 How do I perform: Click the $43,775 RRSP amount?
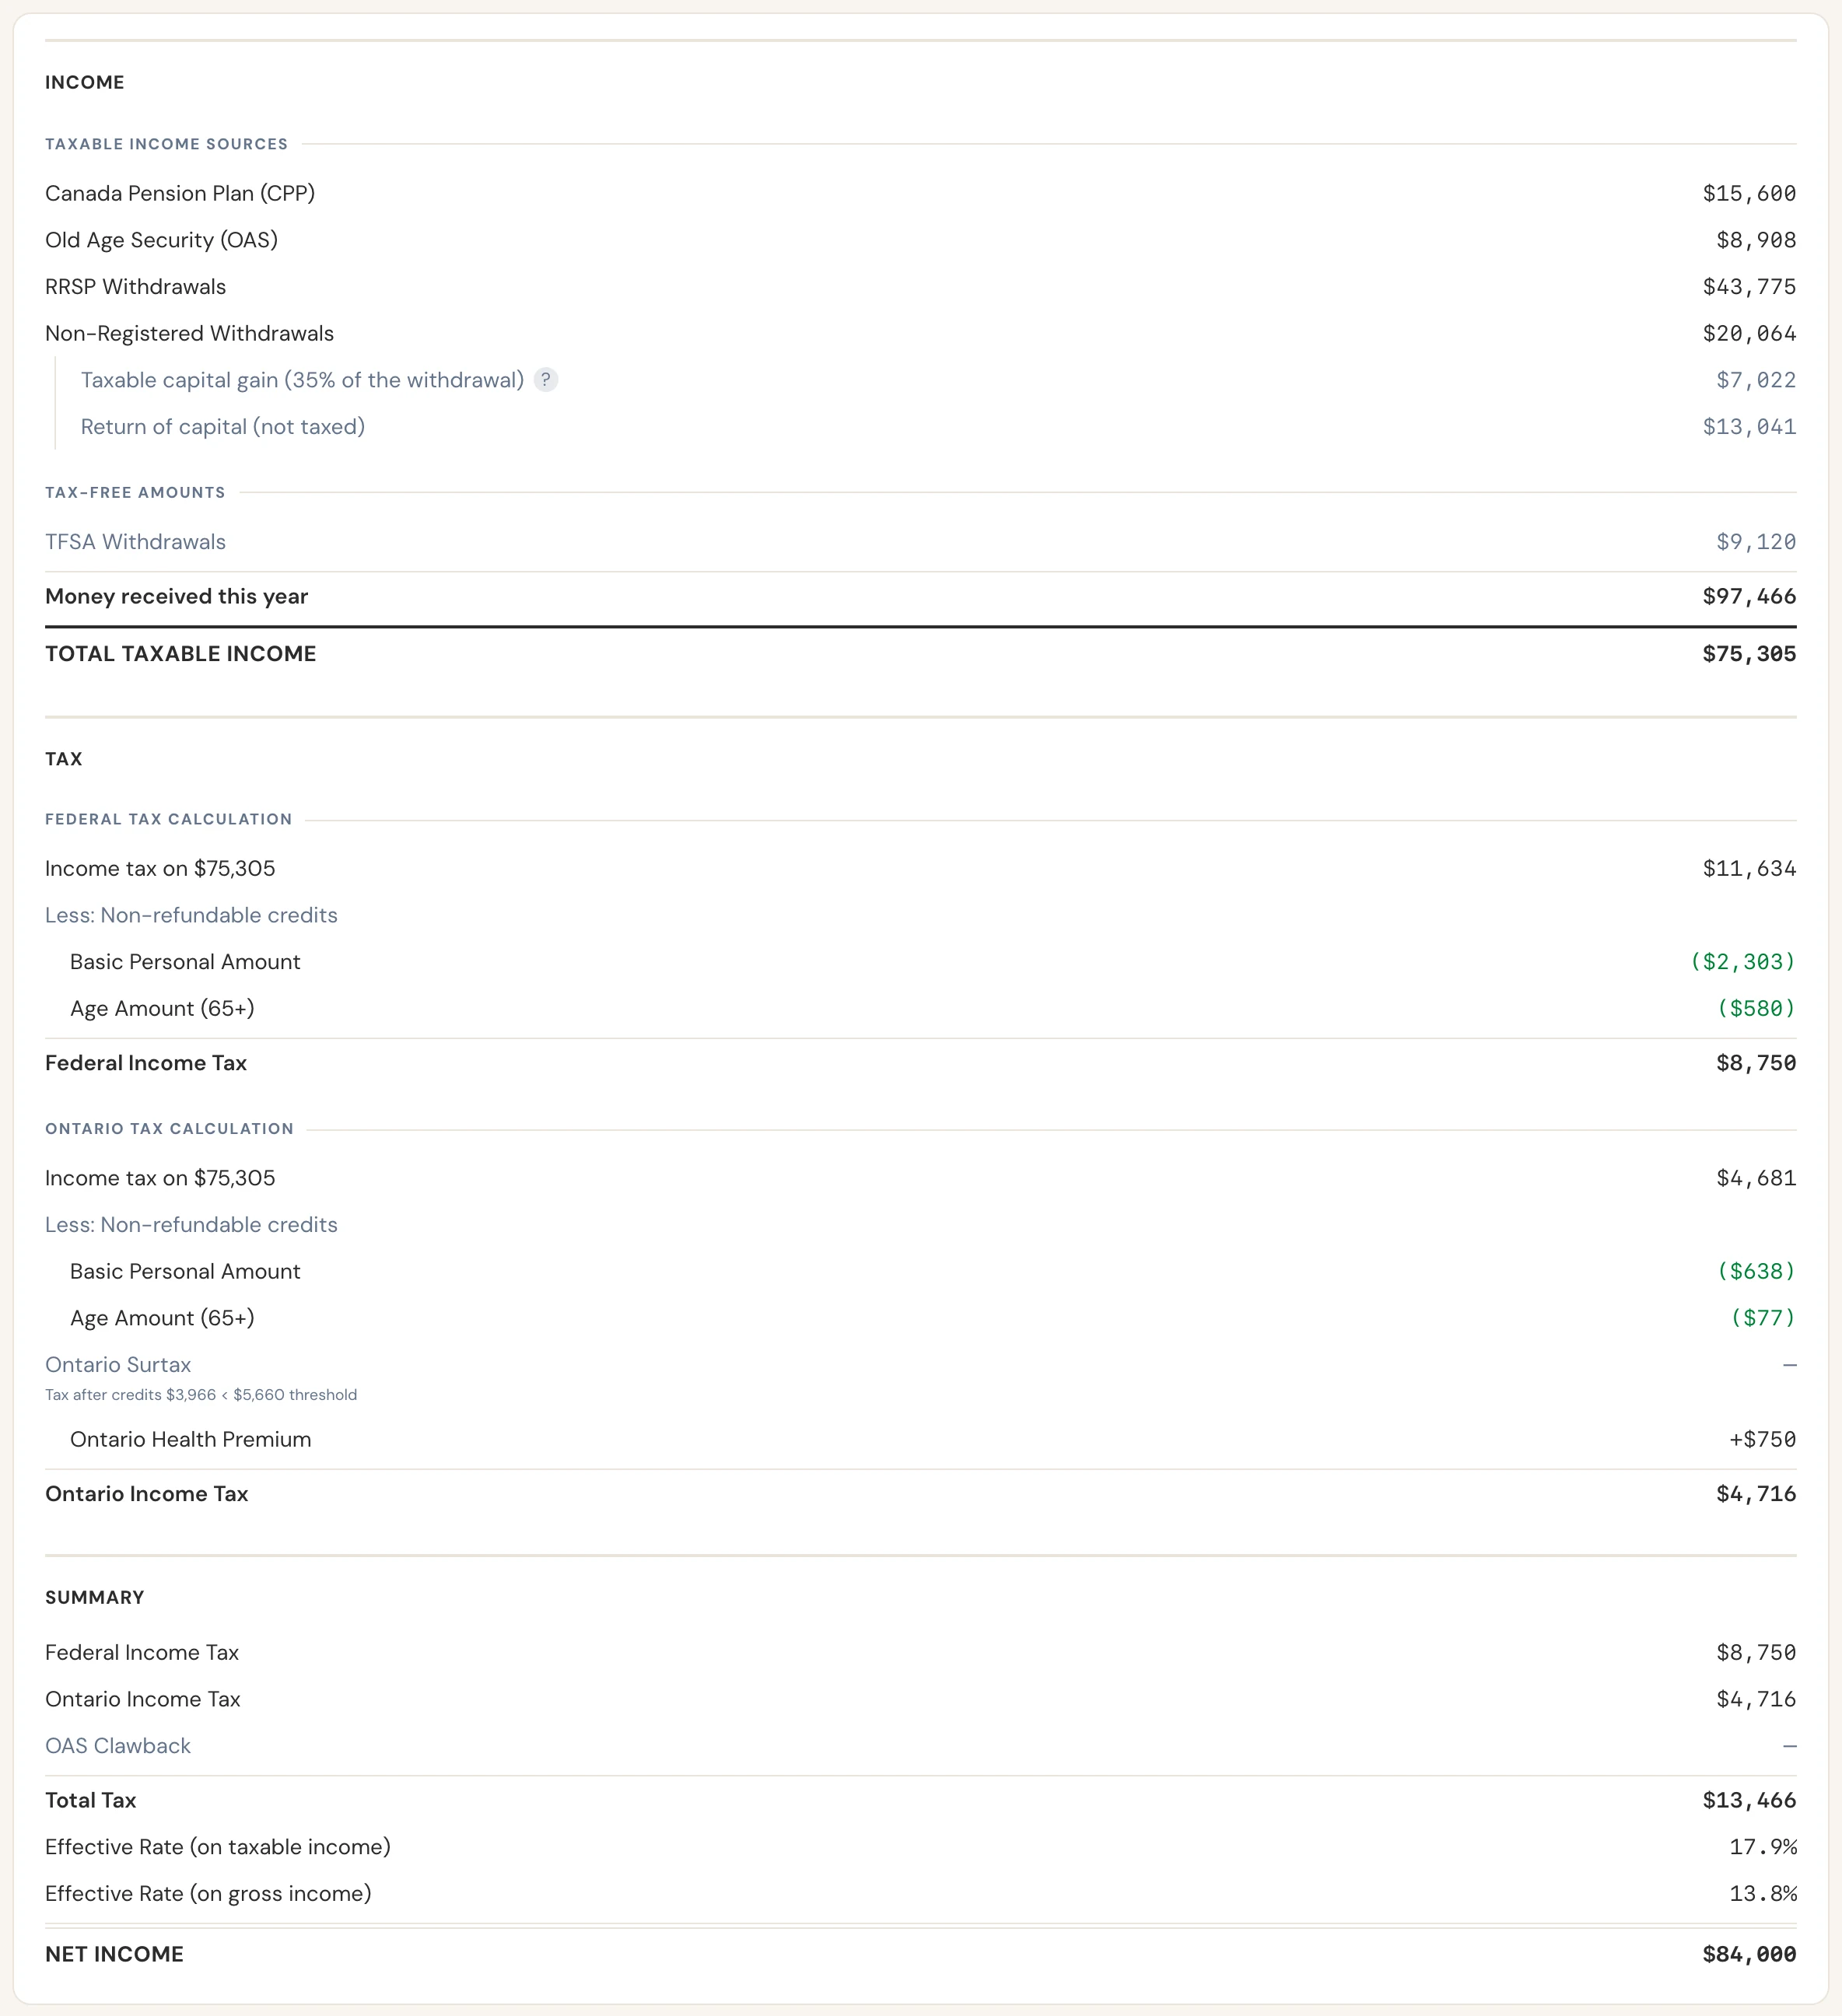(x=1749, y=287)
